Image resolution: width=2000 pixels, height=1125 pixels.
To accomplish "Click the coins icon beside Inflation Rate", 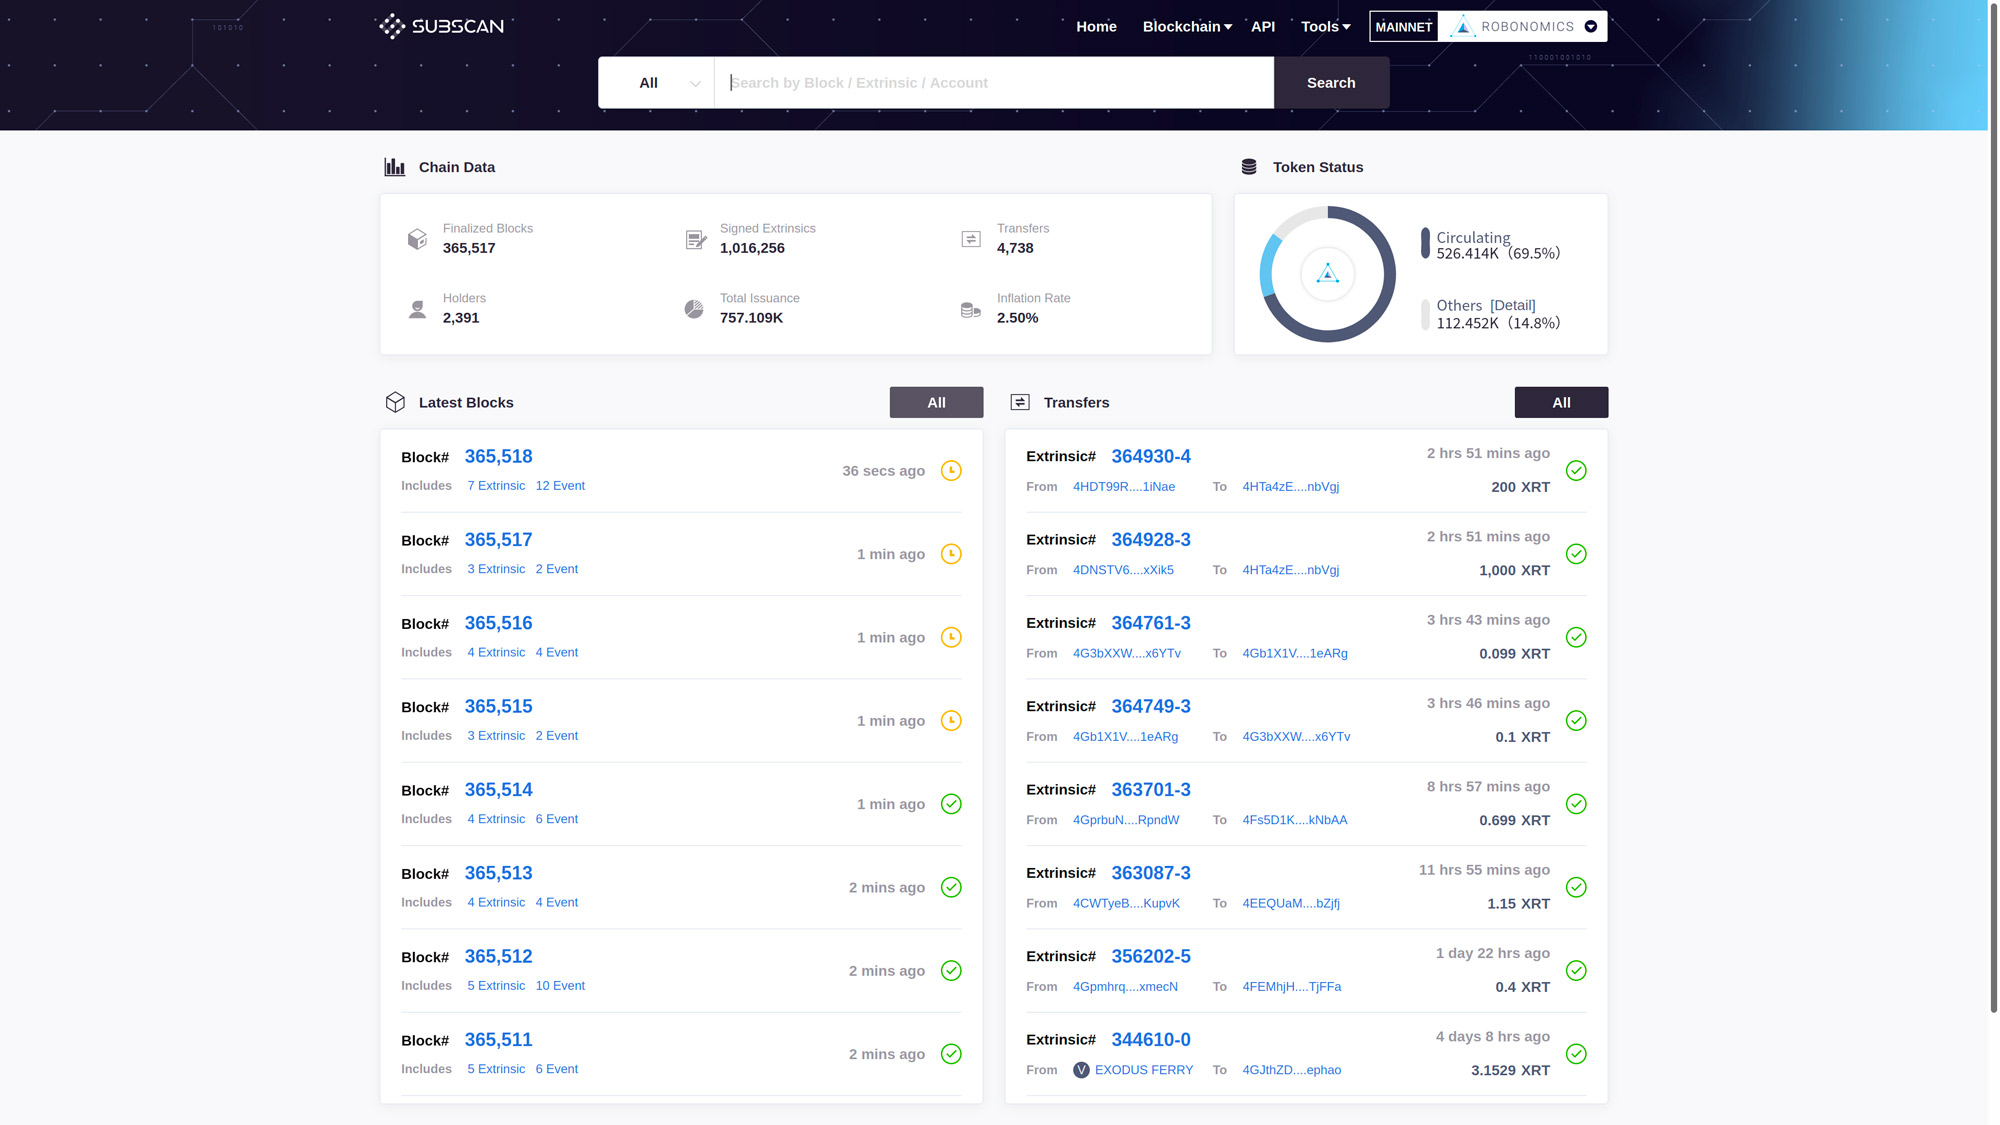I will pos(969,310).
